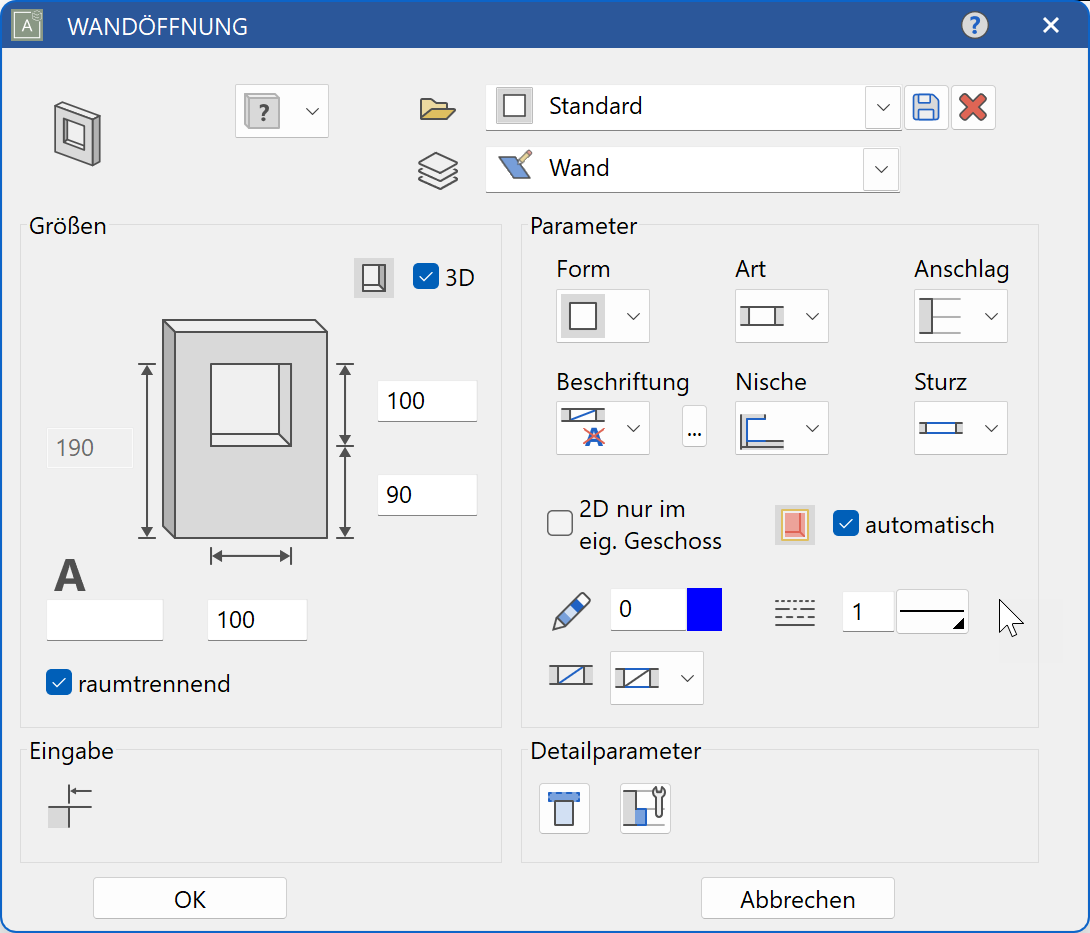Toggle the 2D view icon beside 3D

[x=374, y=278]
